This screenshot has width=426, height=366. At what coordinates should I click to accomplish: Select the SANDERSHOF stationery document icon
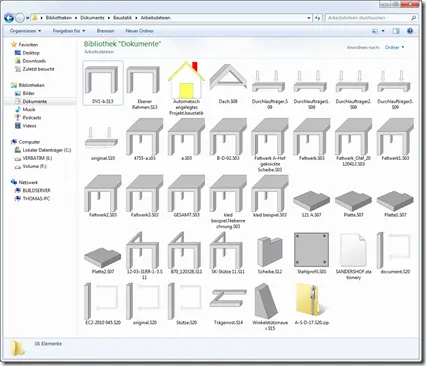click(x=353, y=250)
